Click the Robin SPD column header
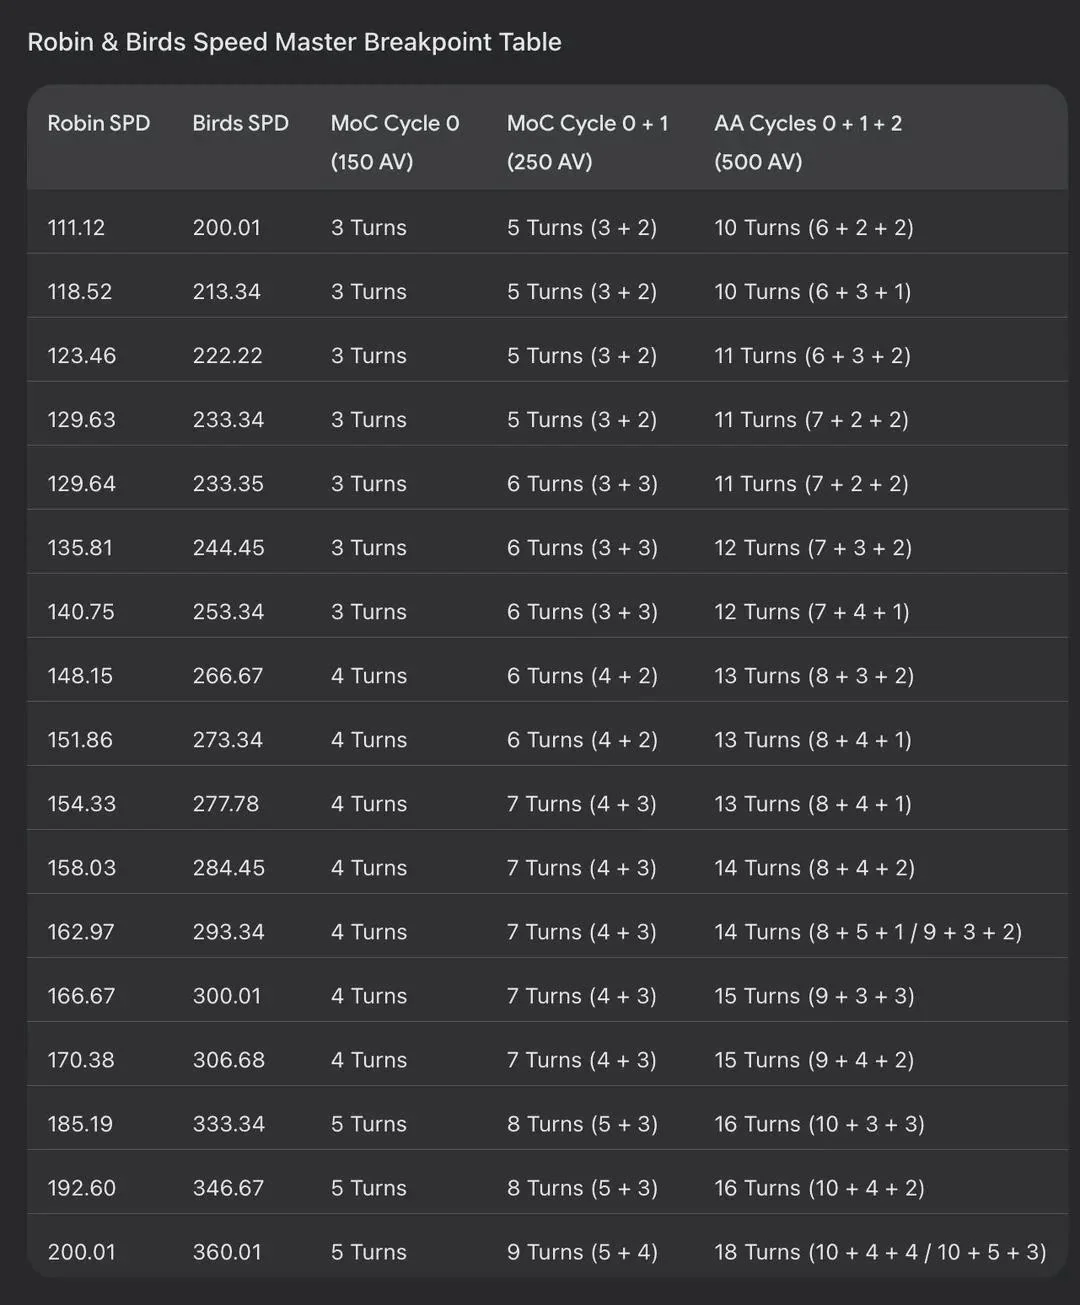This screenshot has height=1305, width=1080. [x=99, y=123]
